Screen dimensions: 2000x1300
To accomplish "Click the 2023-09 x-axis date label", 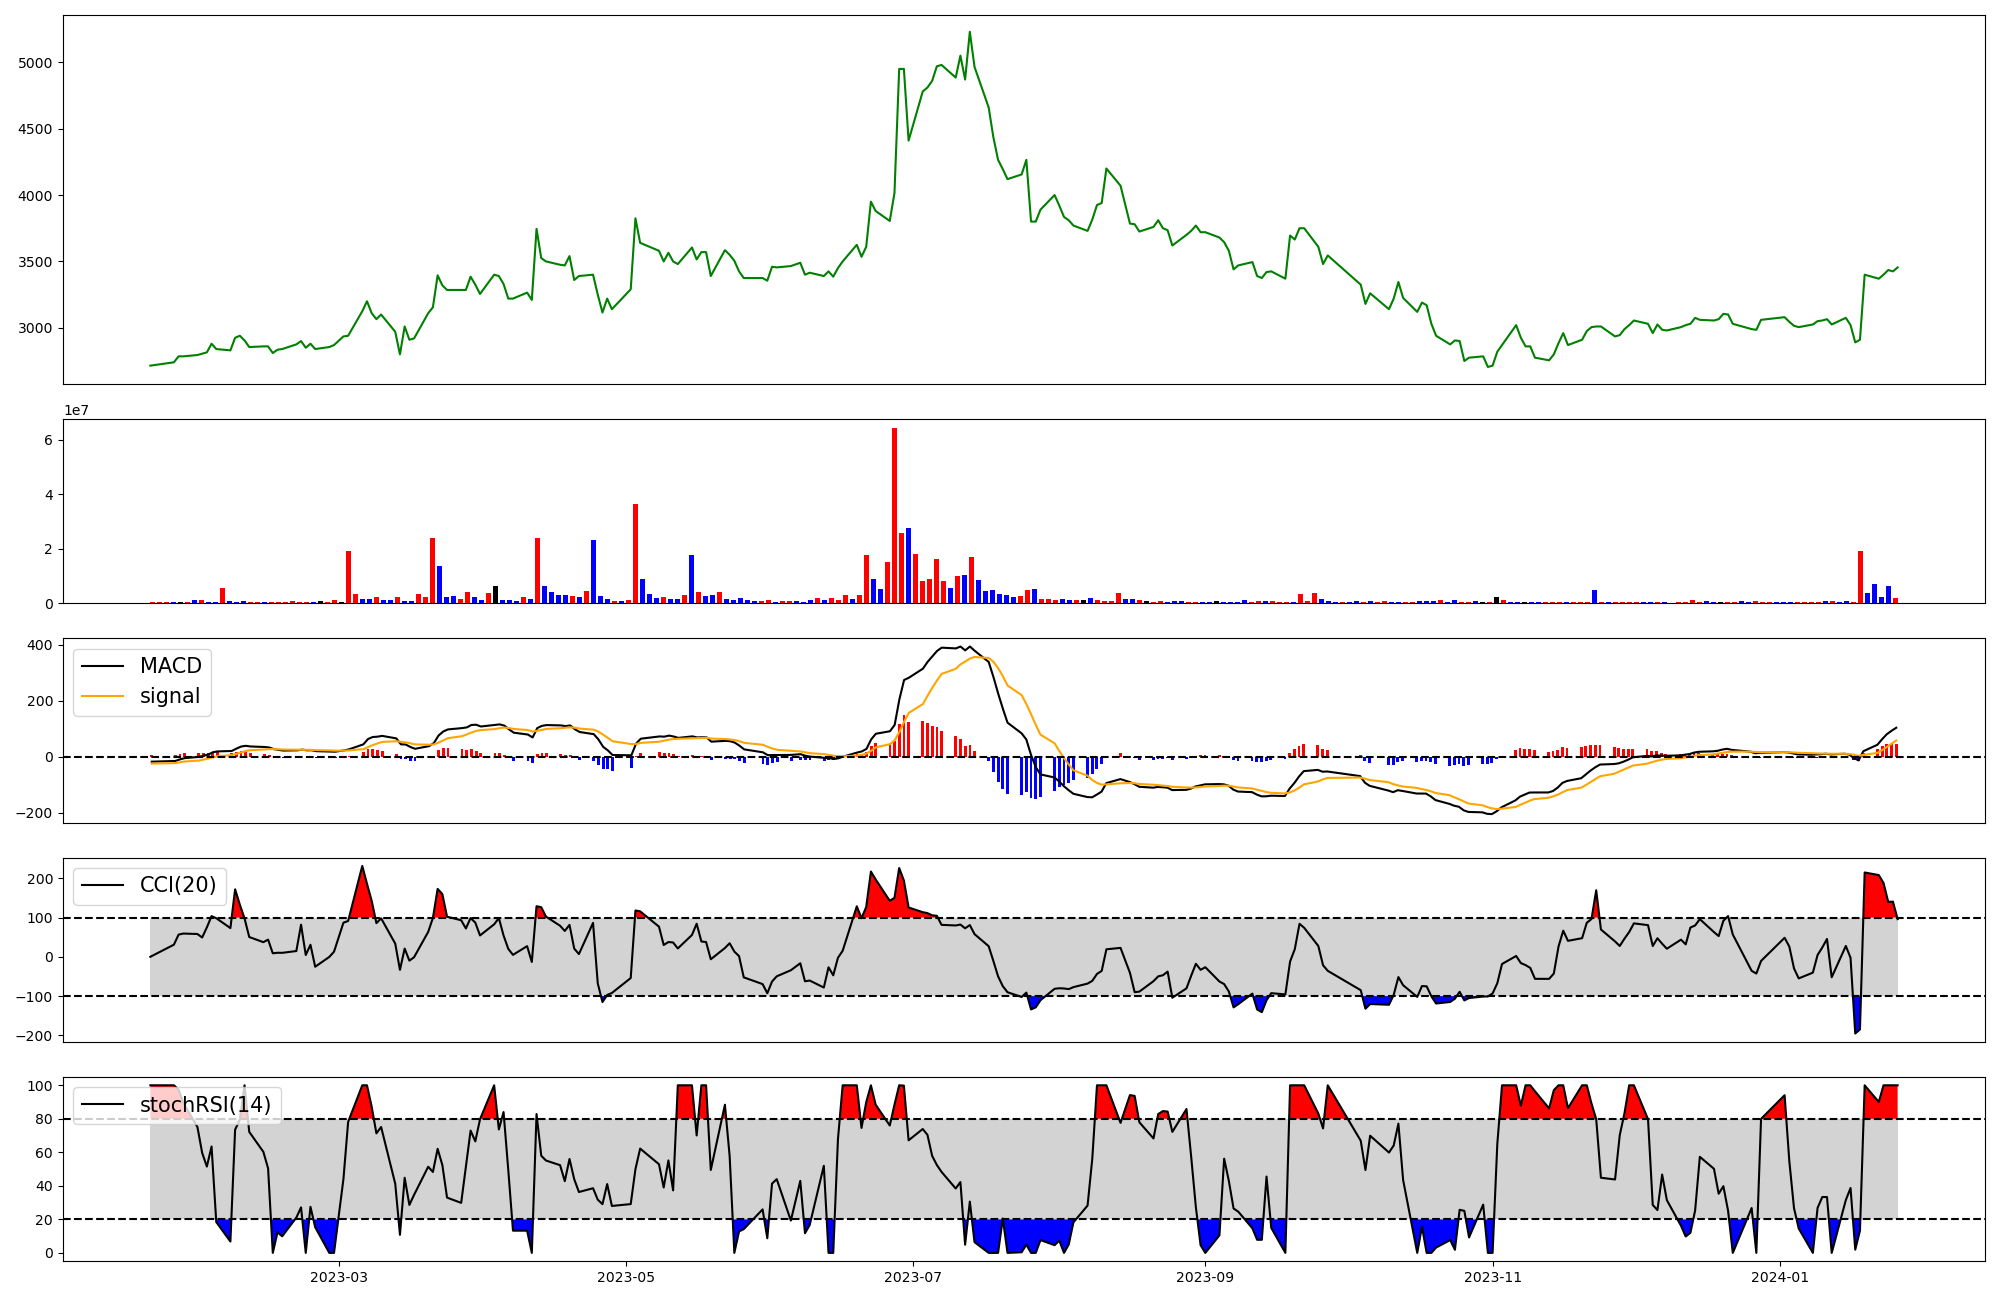I will 1205,1277.
